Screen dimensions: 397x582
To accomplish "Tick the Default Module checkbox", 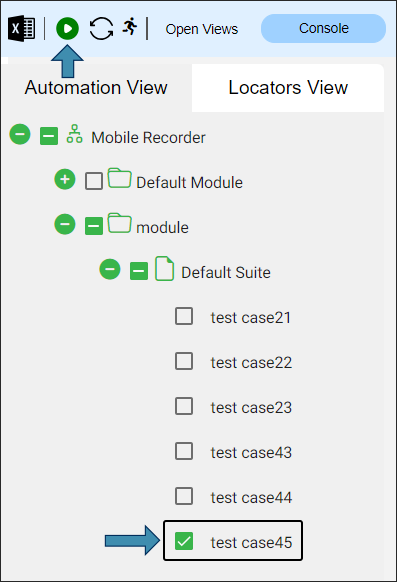I will click(94, 181).
